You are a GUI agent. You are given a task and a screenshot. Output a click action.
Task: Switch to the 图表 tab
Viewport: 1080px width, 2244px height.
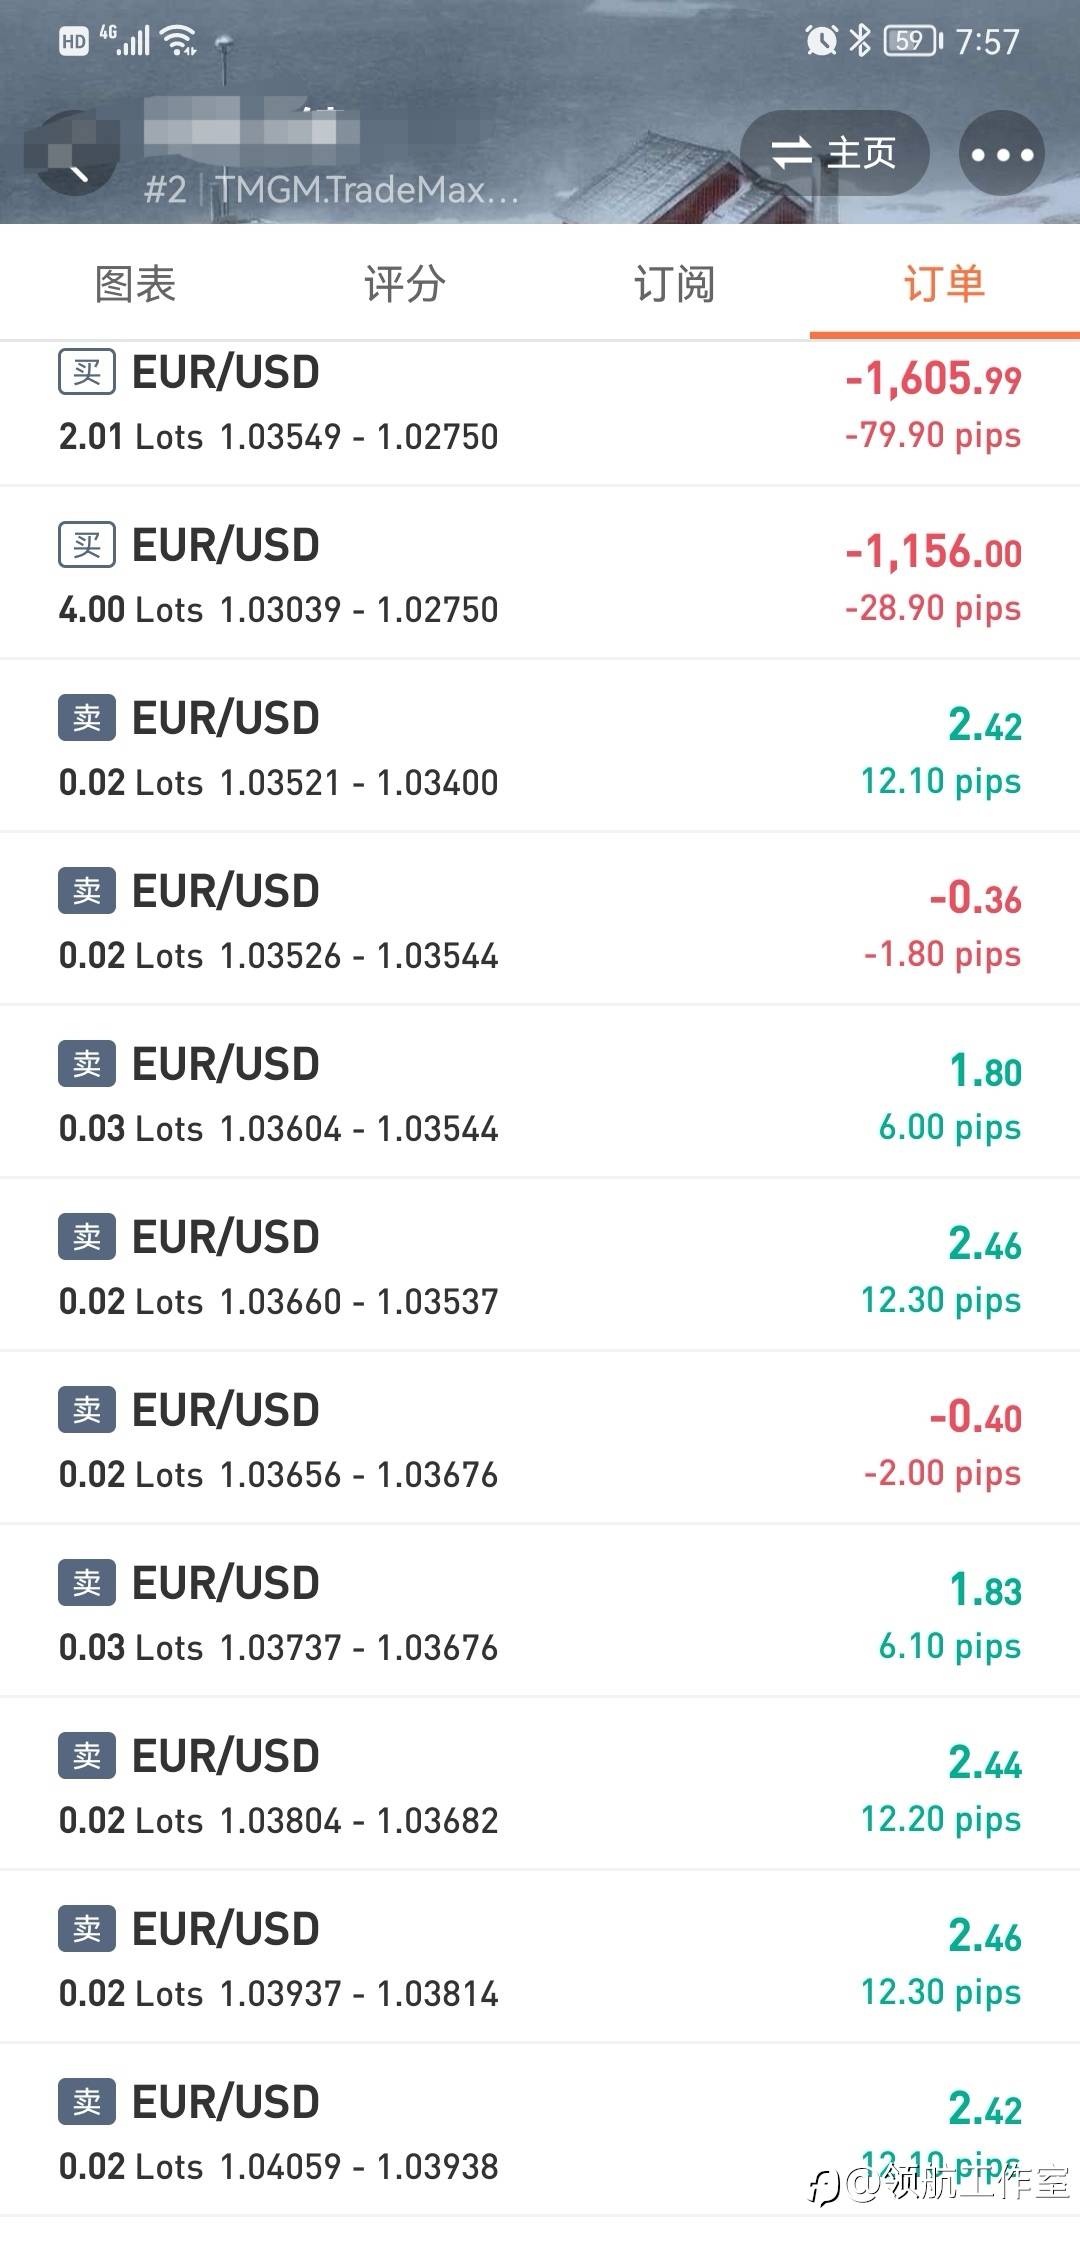click(x=135, y=284)
